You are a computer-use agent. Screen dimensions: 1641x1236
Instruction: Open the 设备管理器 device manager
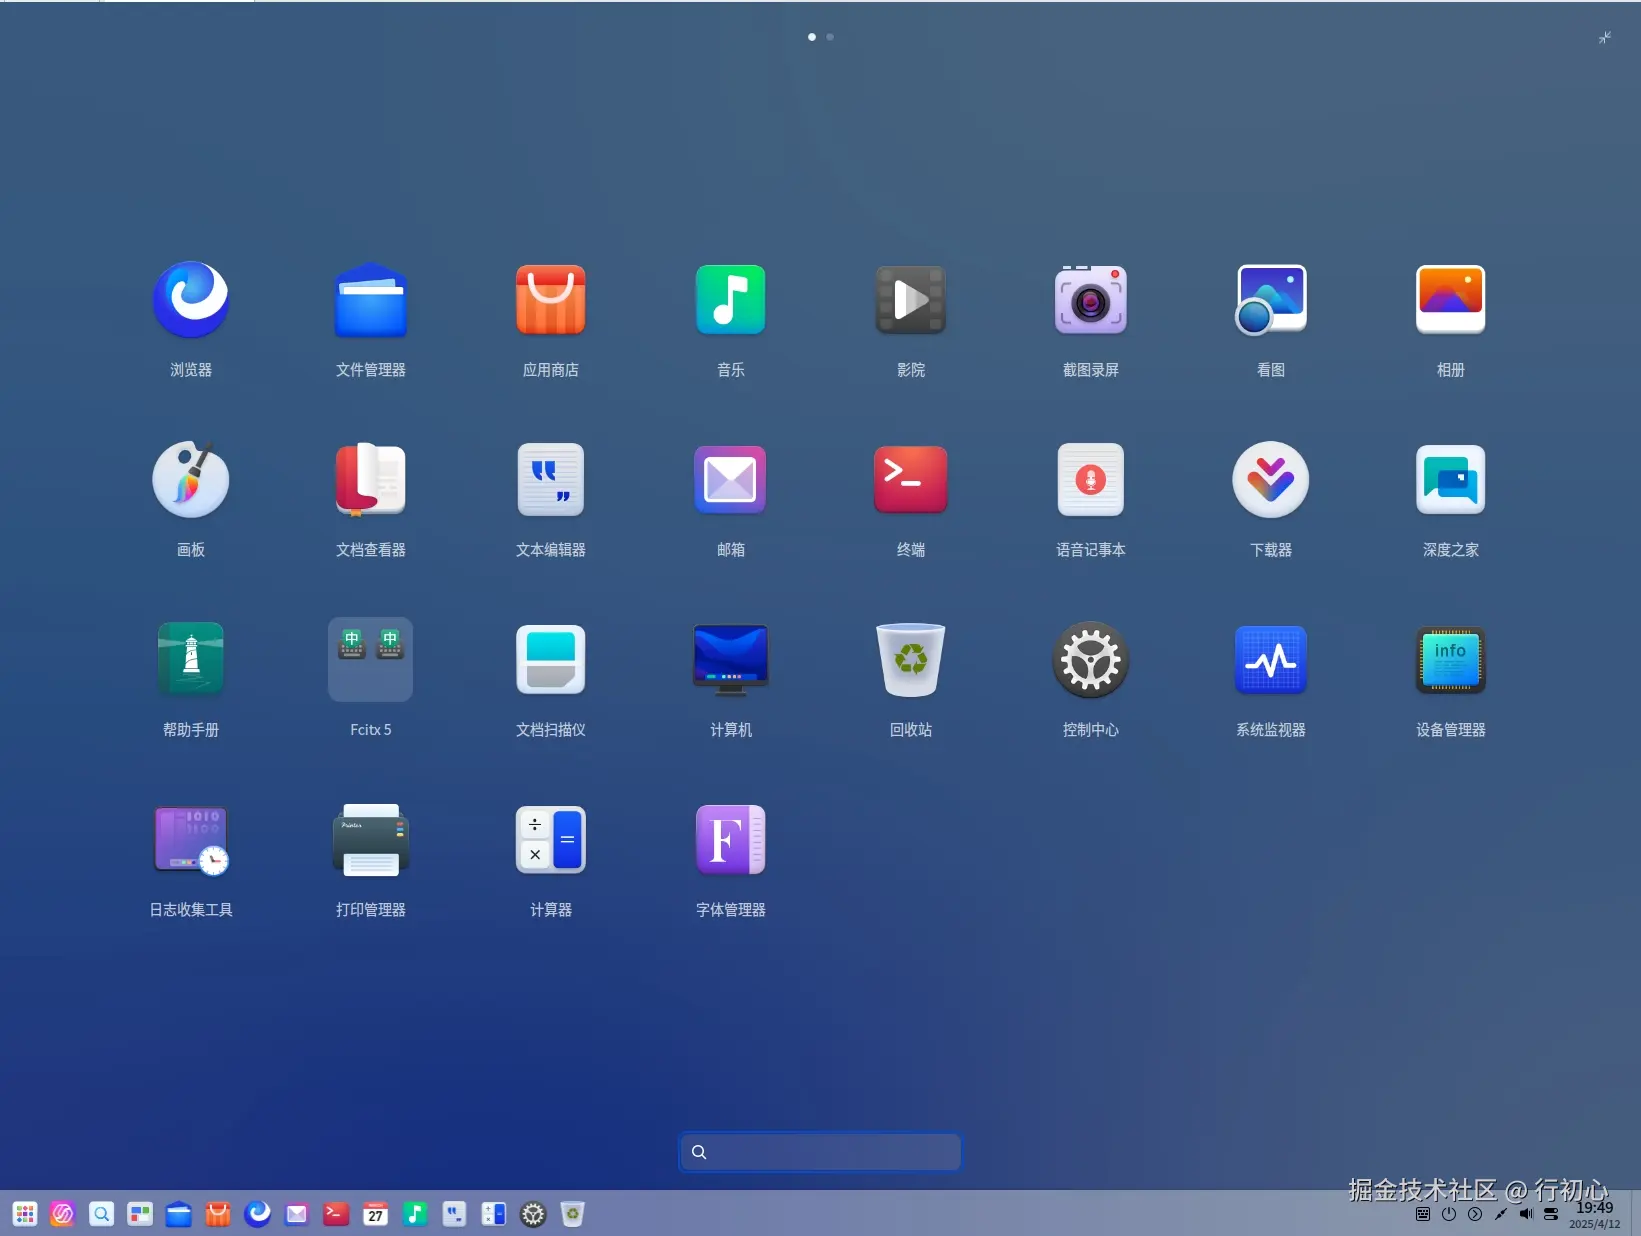point(1451,660)
